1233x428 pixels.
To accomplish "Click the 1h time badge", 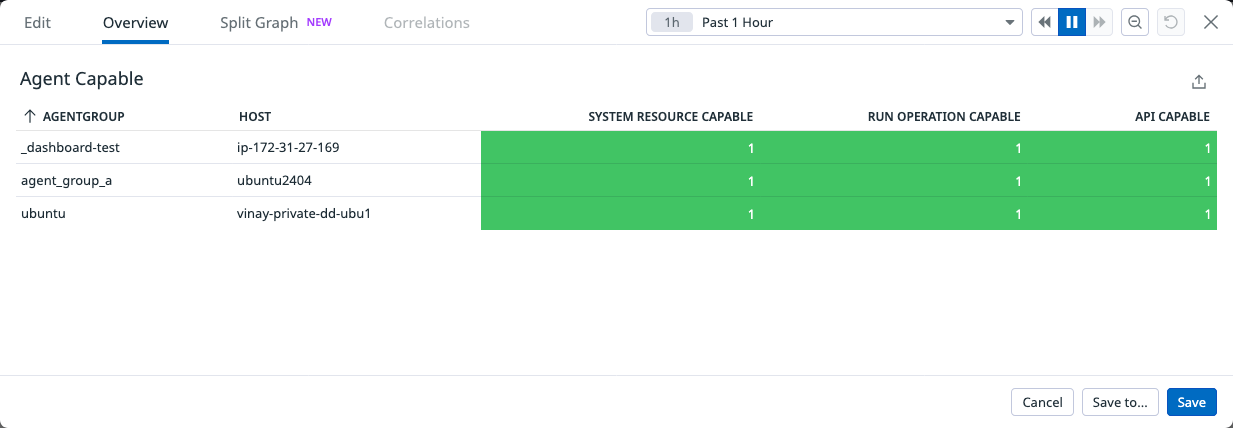I will coord(672,22).
